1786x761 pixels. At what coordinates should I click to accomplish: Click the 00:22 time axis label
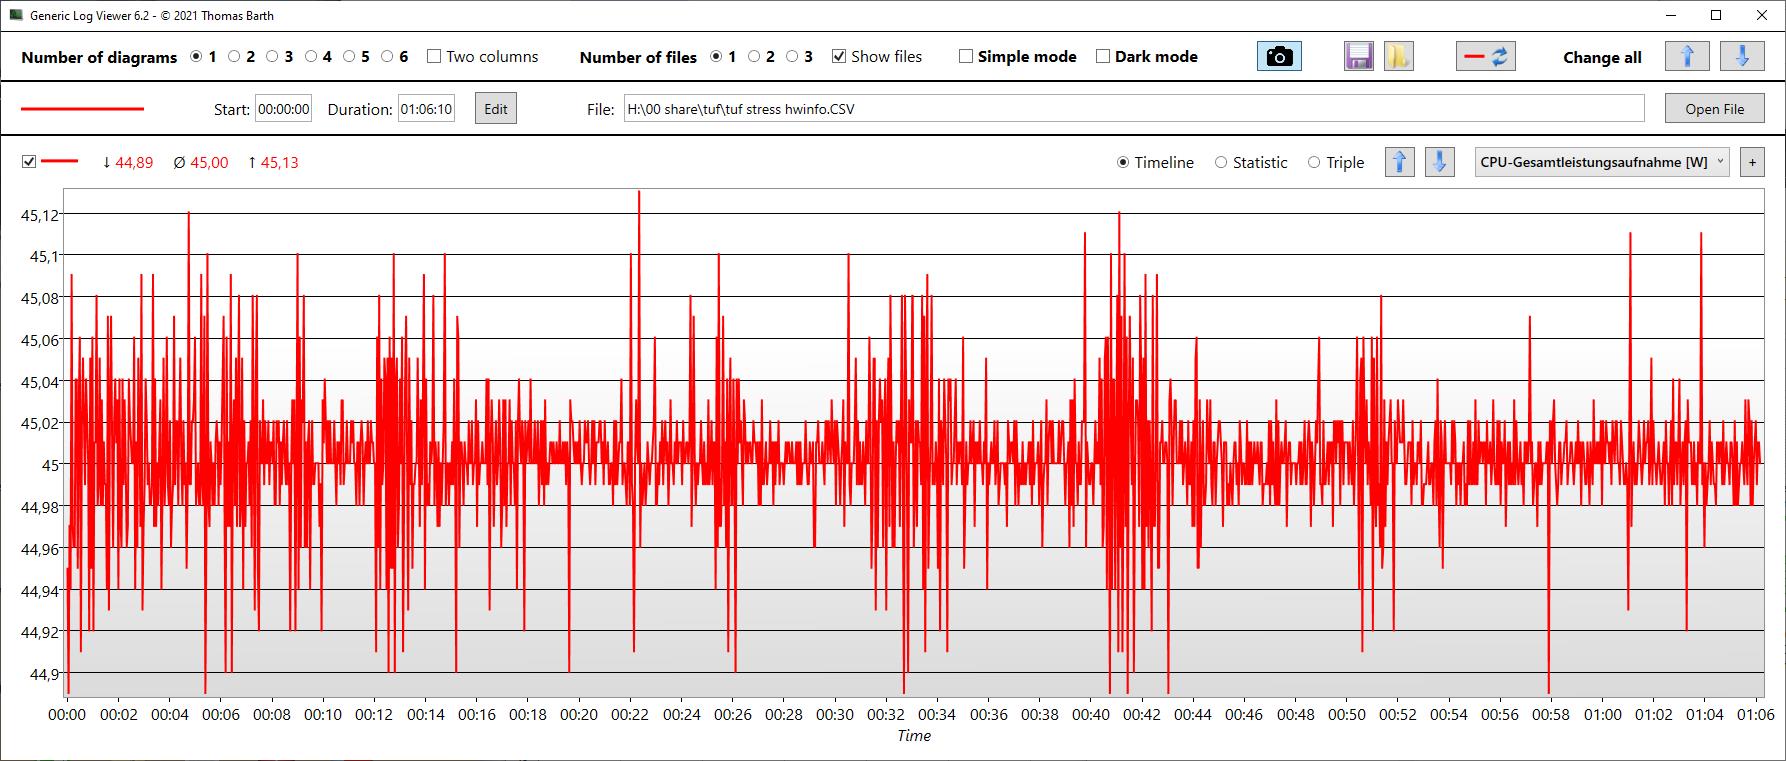[x=630, y=715]
